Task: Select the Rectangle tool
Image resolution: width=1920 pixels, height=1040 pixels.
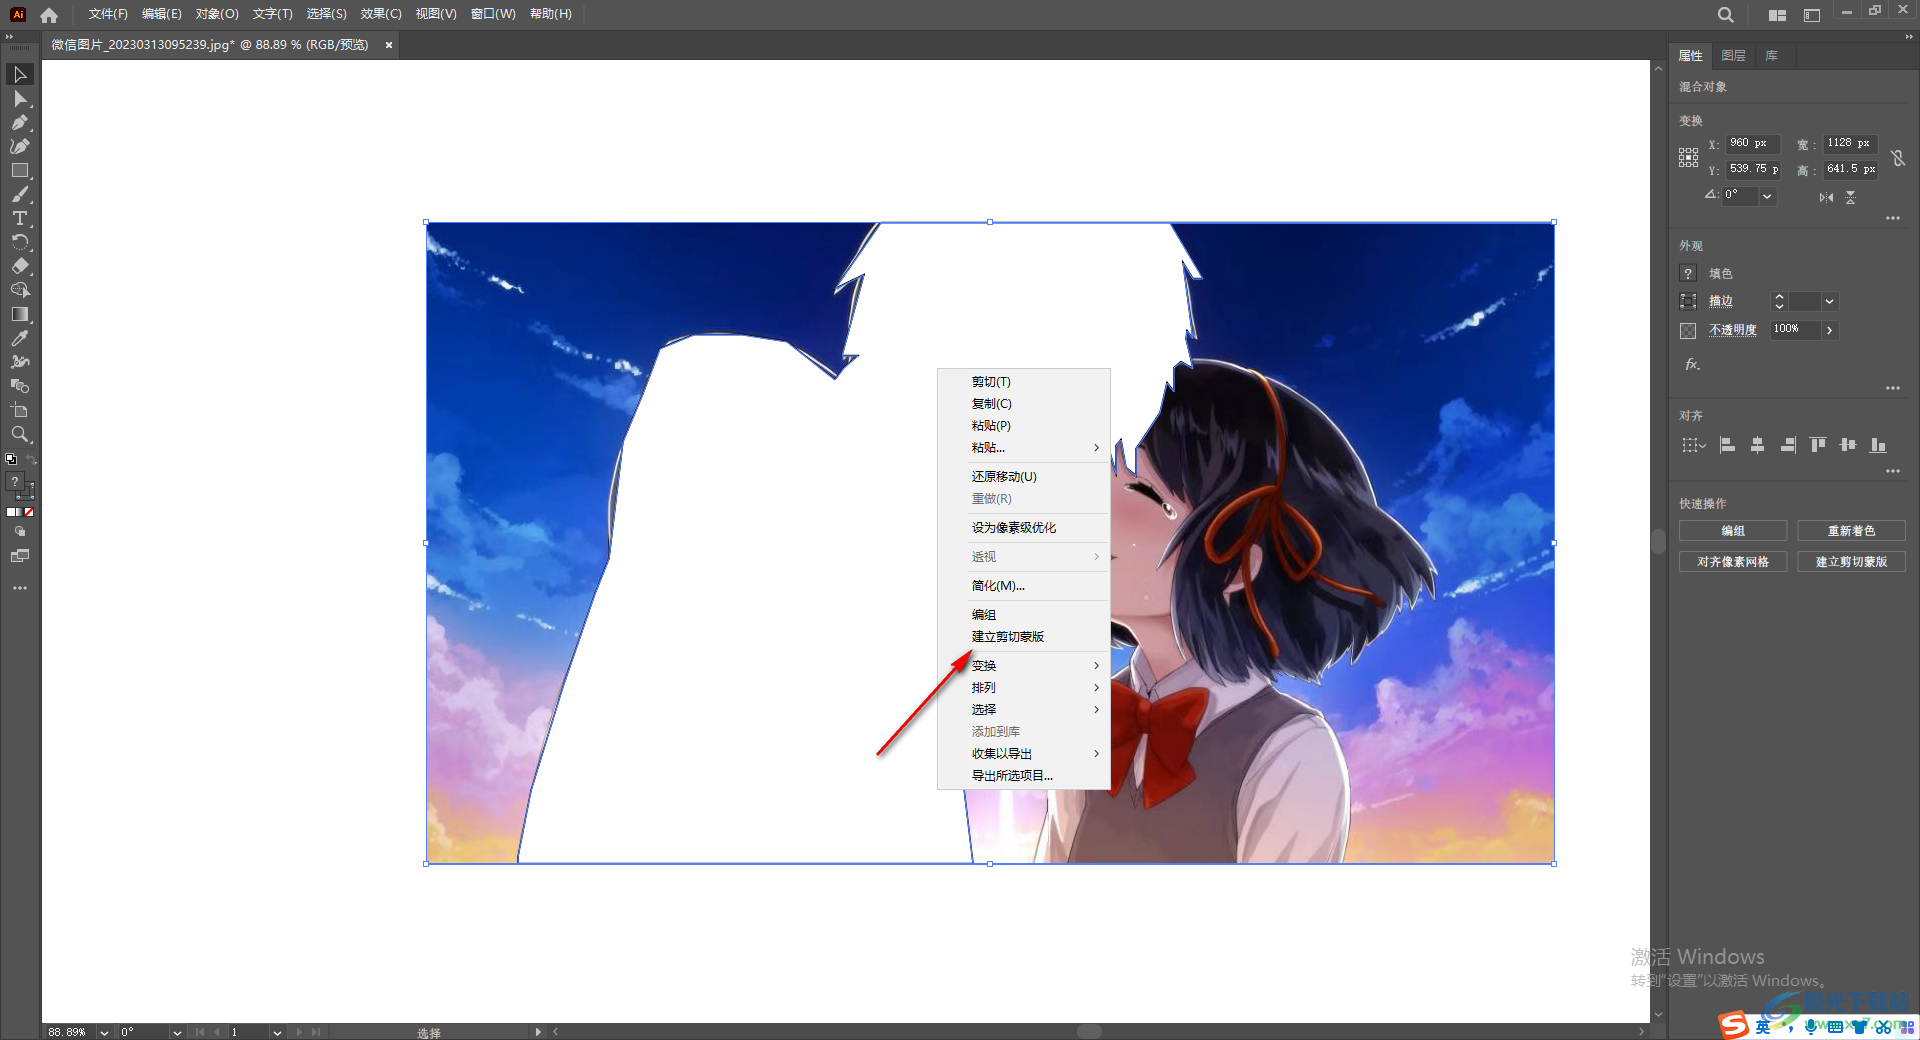Action: 19,171
